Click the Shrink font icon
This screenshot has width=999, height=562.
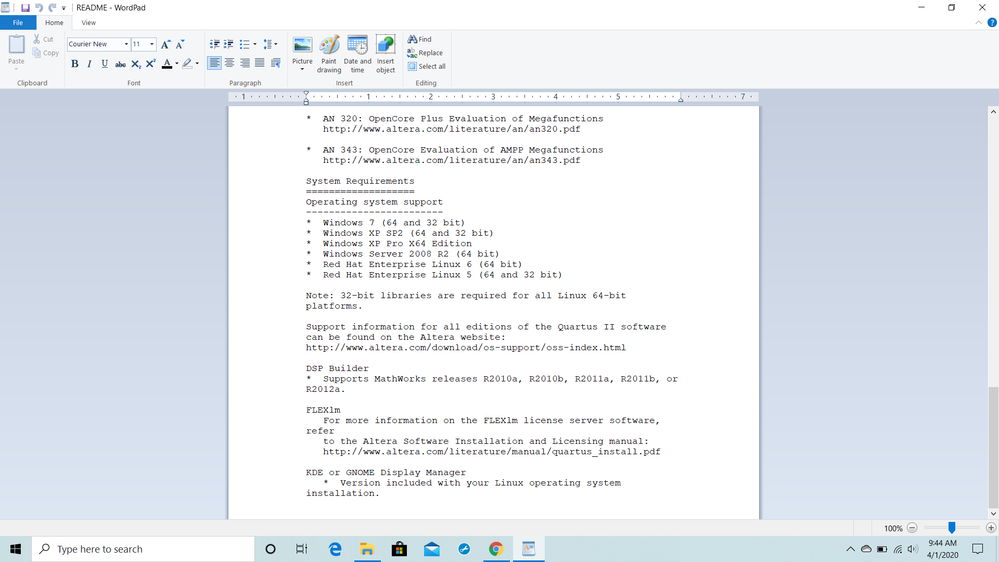180,44
